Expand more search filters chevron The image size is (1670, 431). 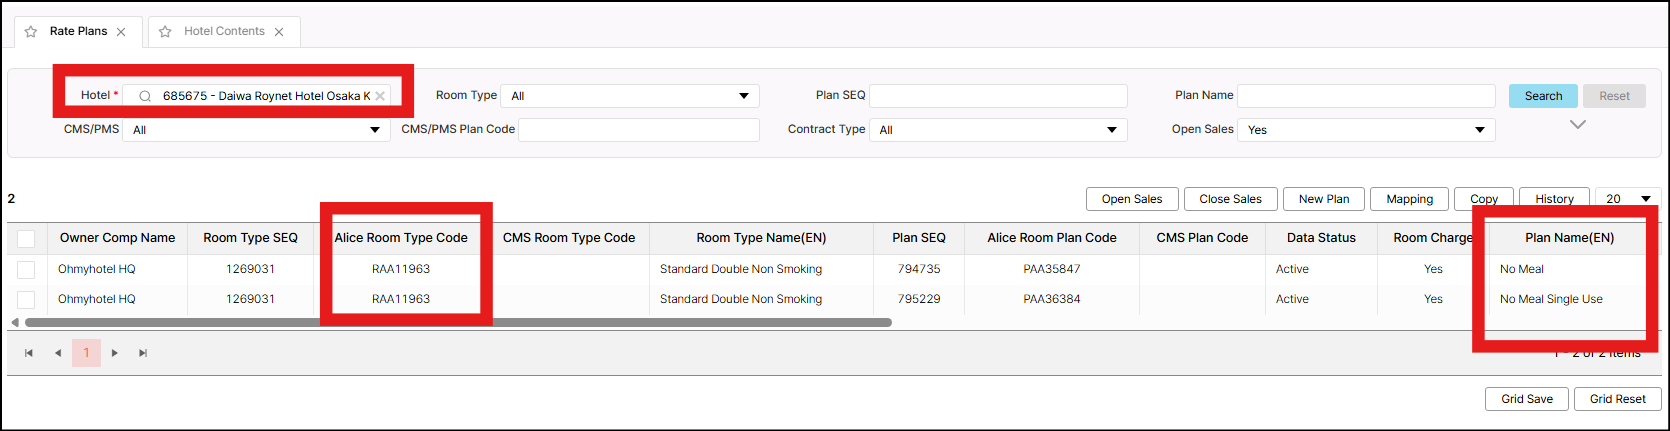[x=1578, y=125]
